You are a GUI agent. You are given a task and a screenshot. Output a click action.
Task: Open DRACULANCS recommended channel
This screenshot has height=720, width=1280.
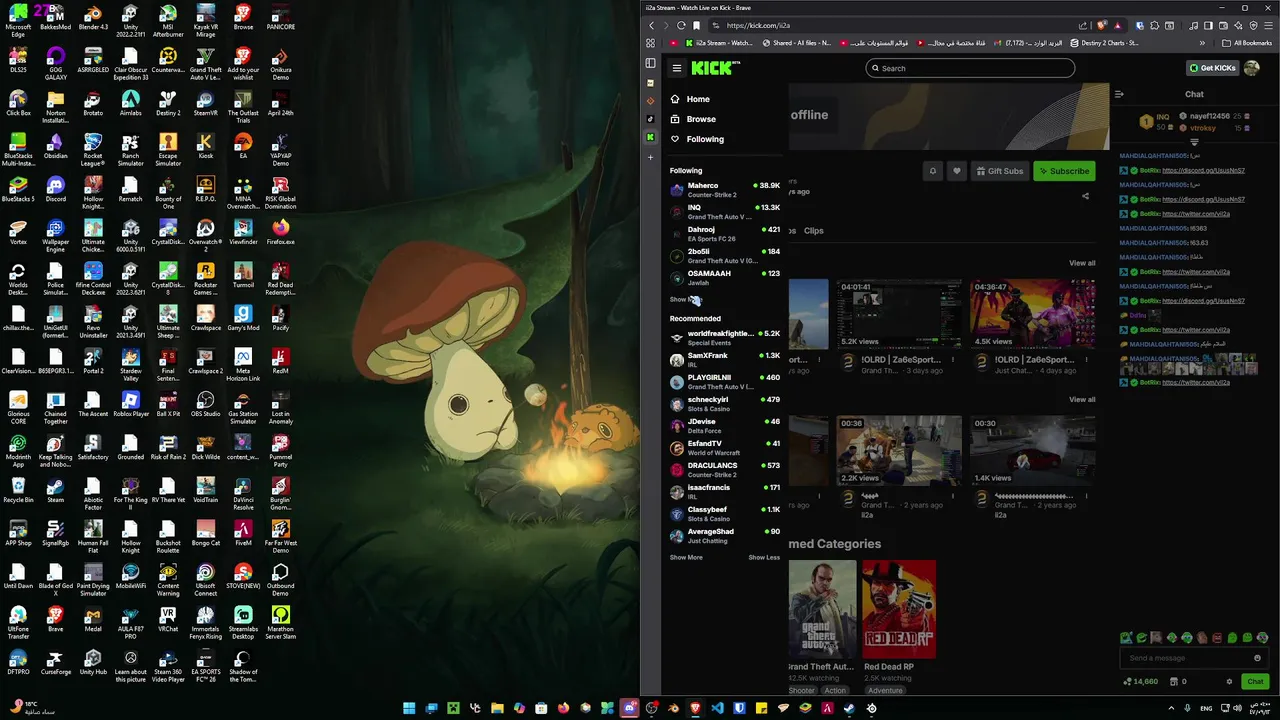click(x=725, y=469)
